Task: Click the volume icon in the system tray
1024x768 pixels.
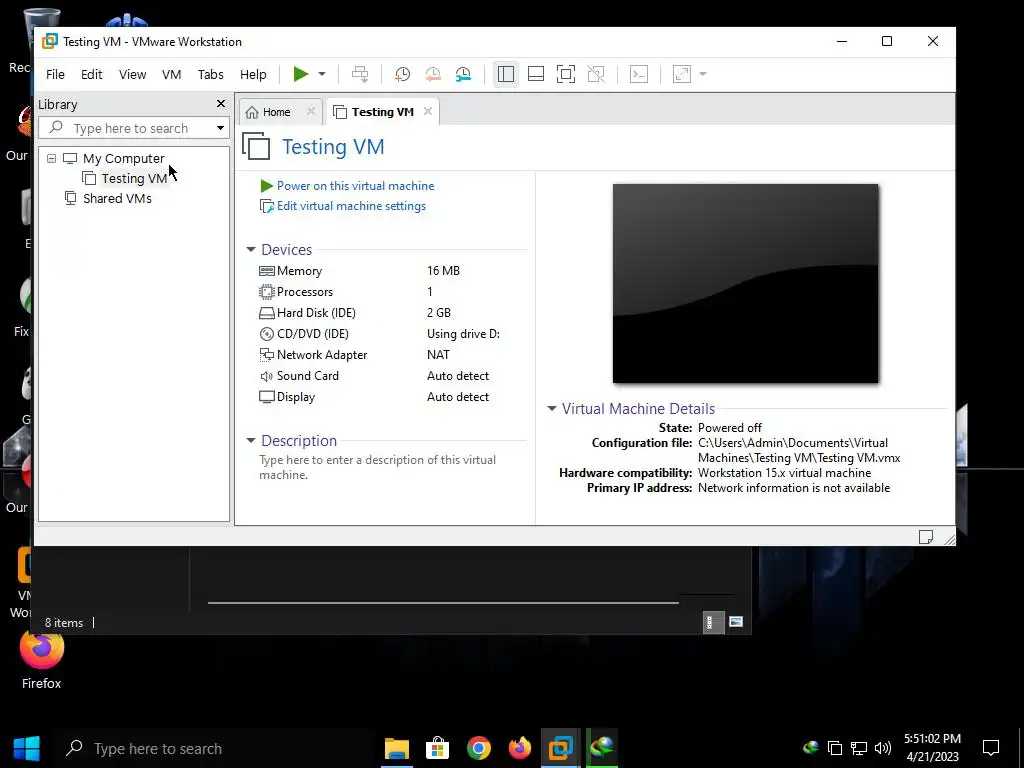Action: coord(883,748)
